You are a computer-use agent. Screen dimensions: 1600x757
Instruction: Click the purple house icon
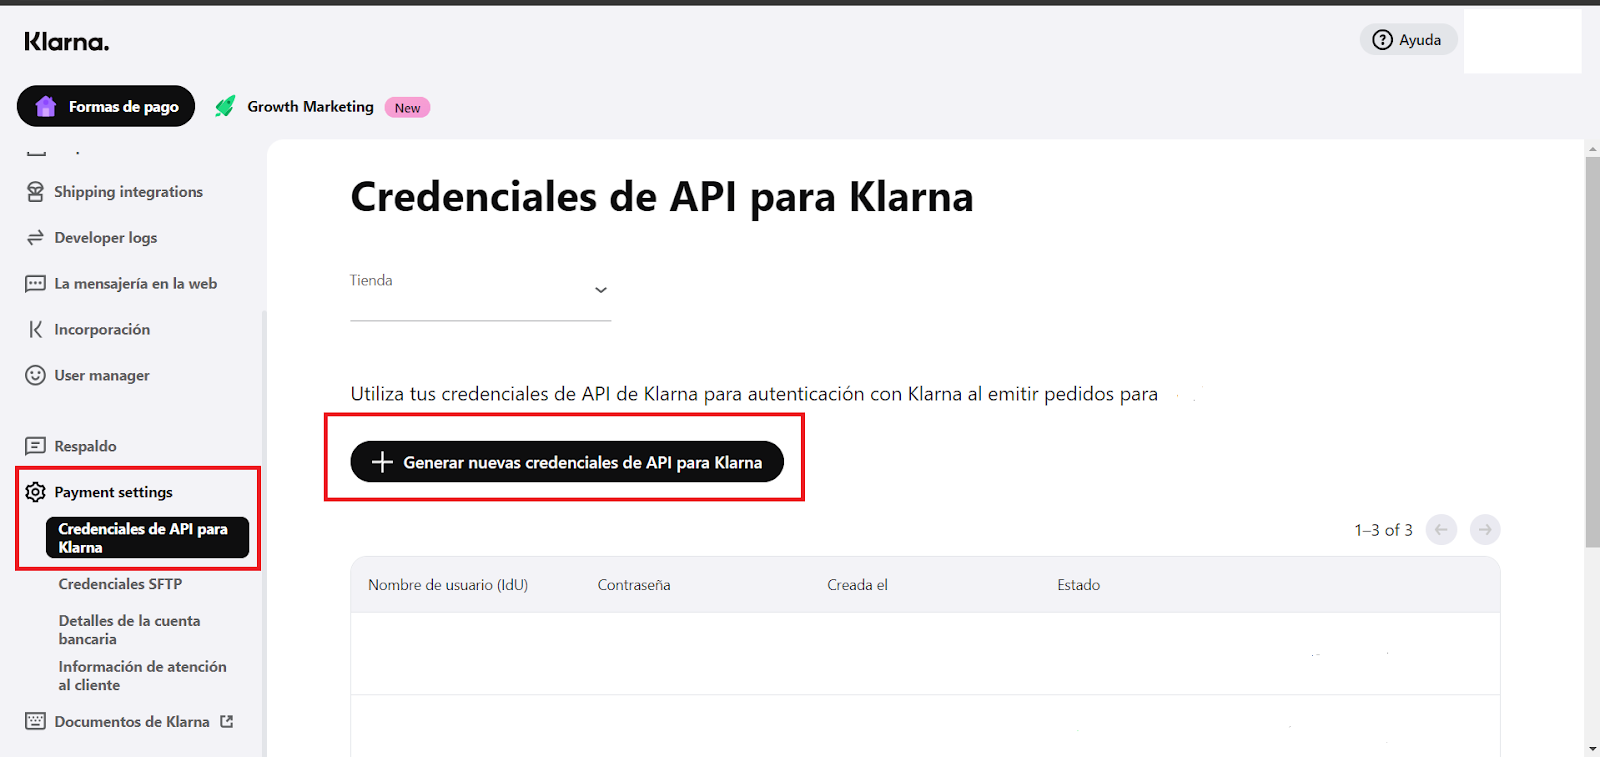pos(46,106)
